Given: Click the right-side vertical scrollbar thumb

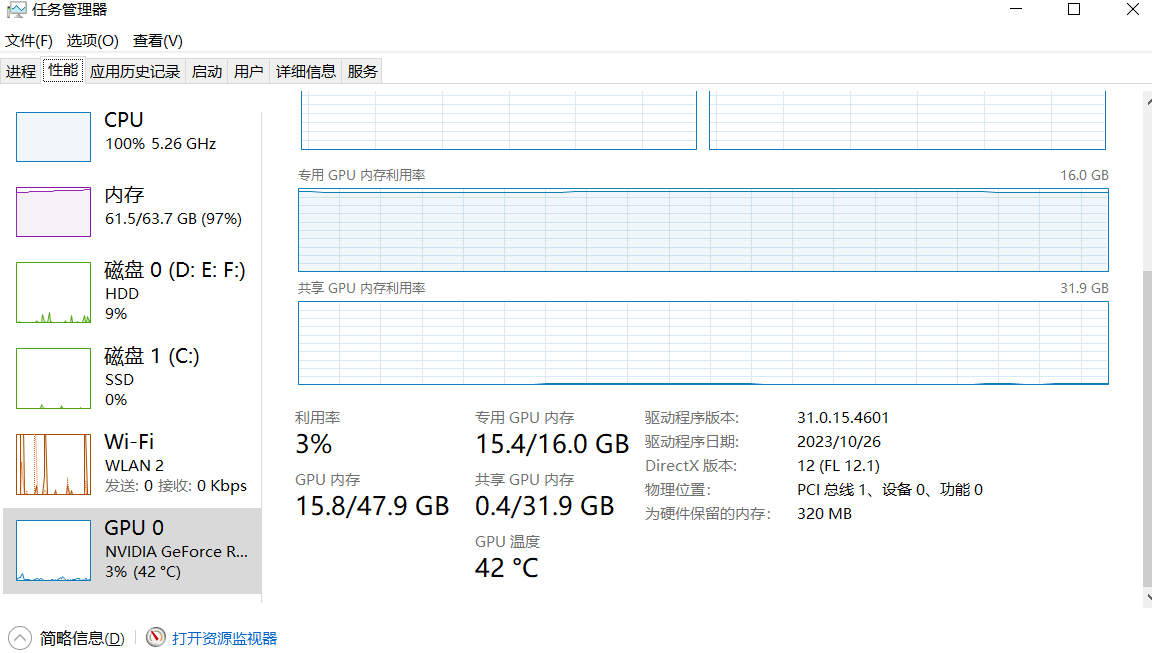Looking at the screenshot, I should (x=1146, y=430).
